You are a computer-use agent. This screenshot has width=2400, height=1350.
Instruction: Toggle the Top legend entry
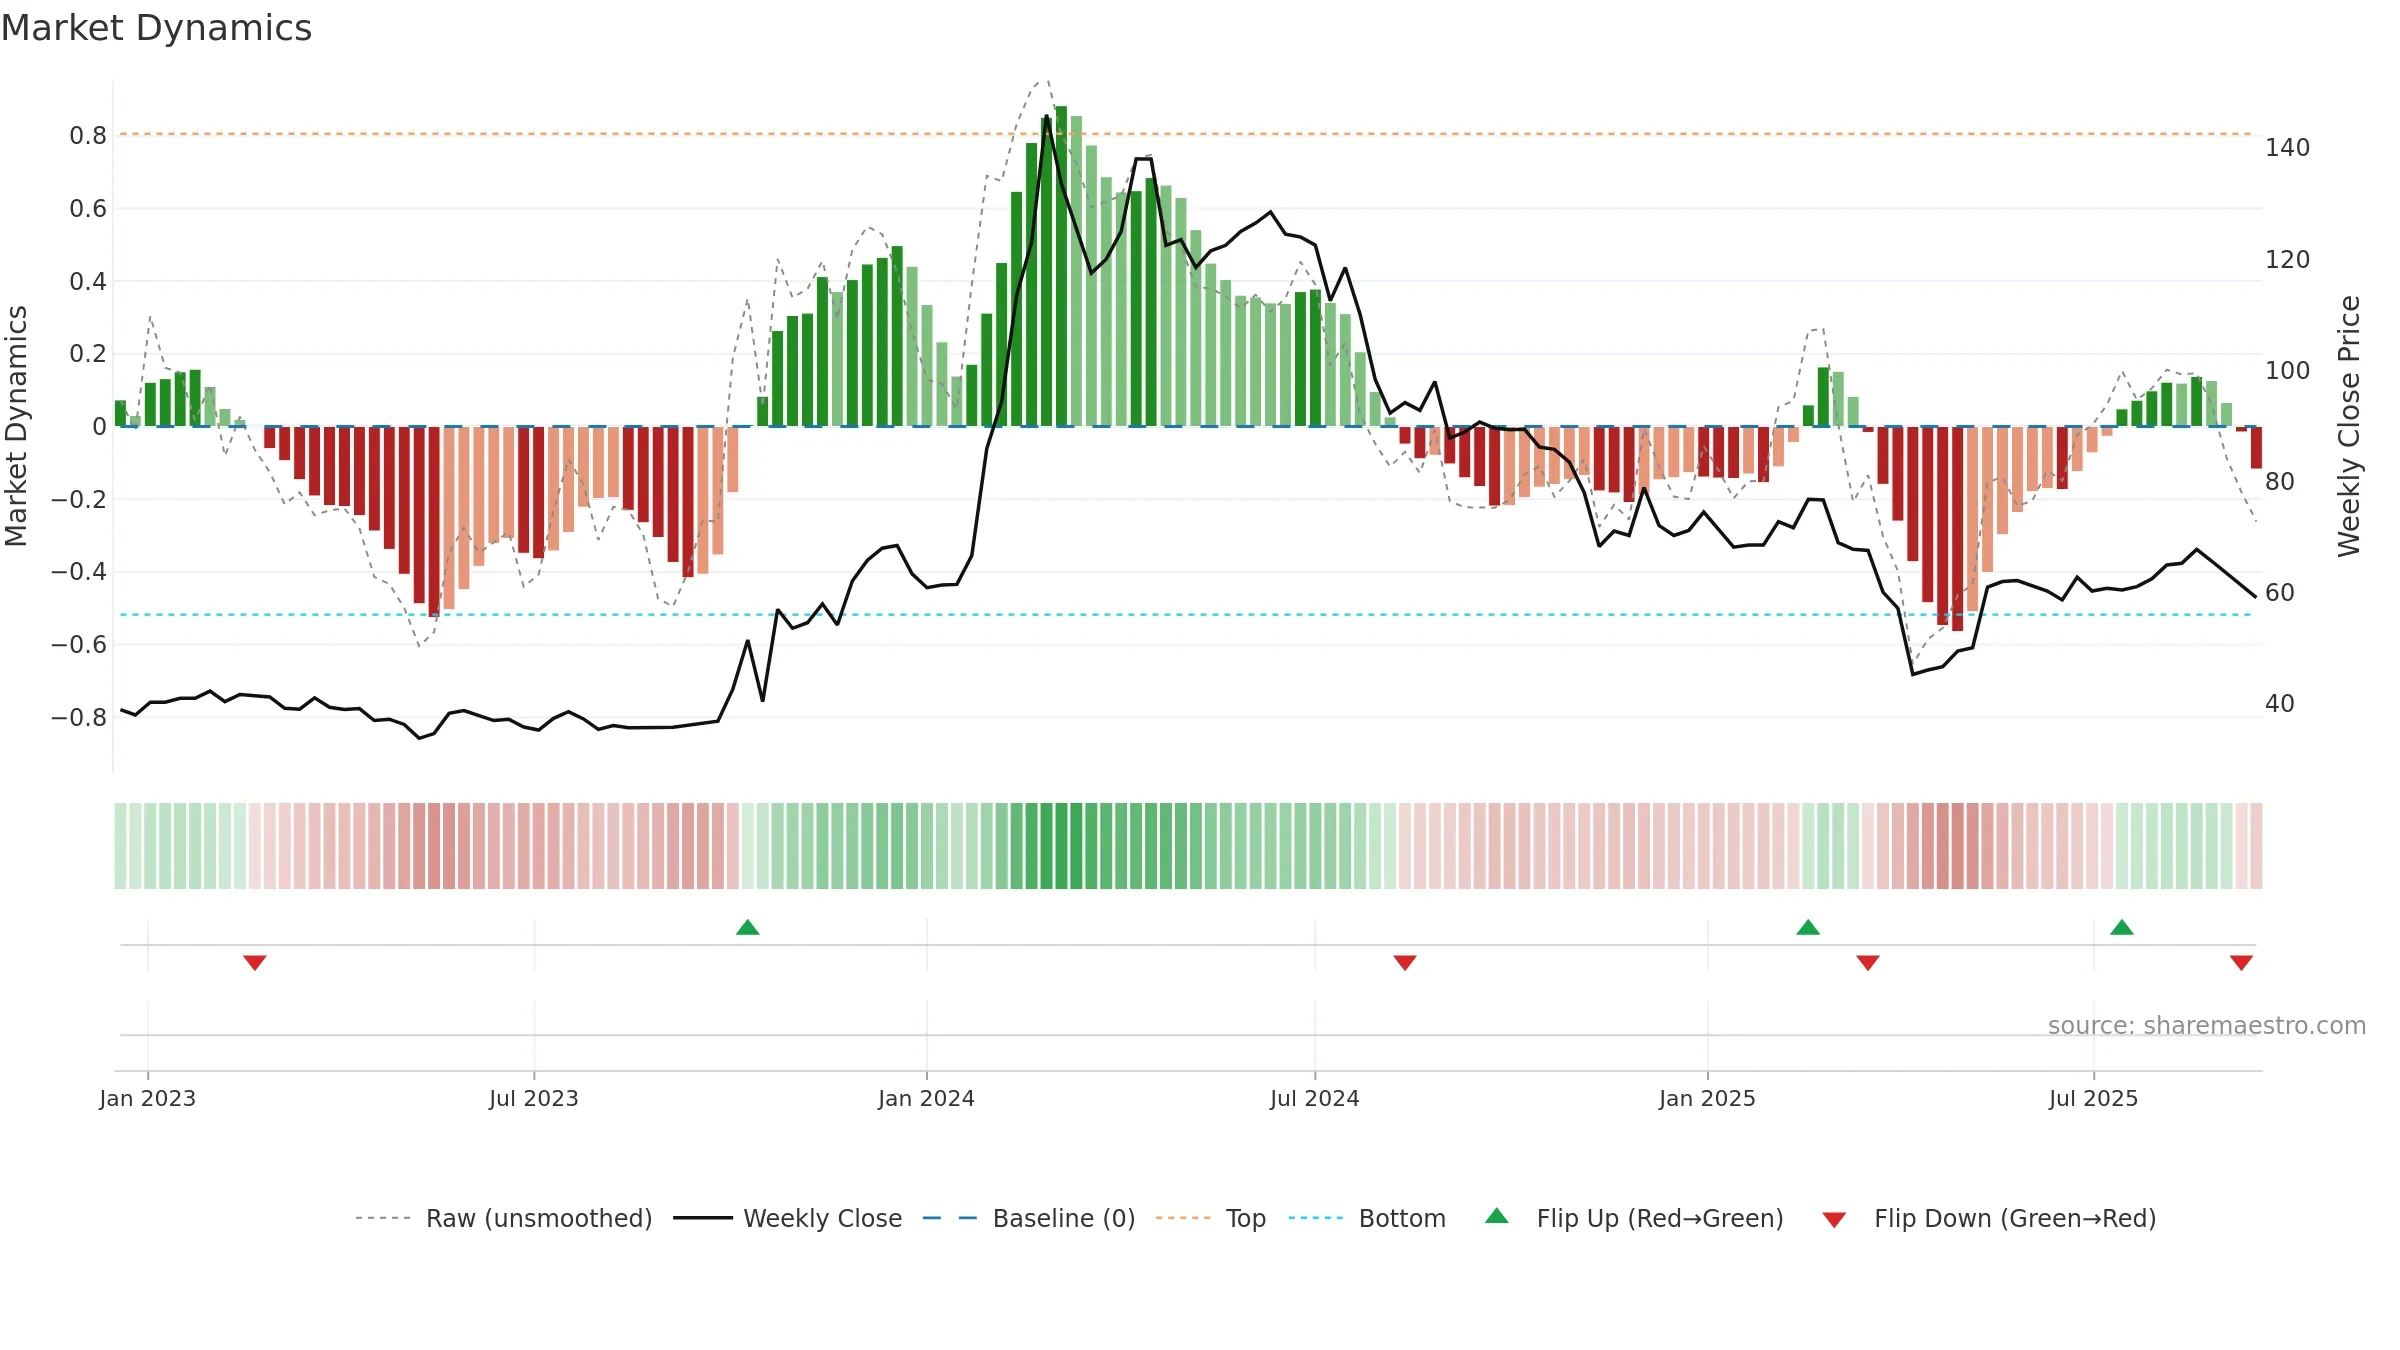pos(1211,1218)
